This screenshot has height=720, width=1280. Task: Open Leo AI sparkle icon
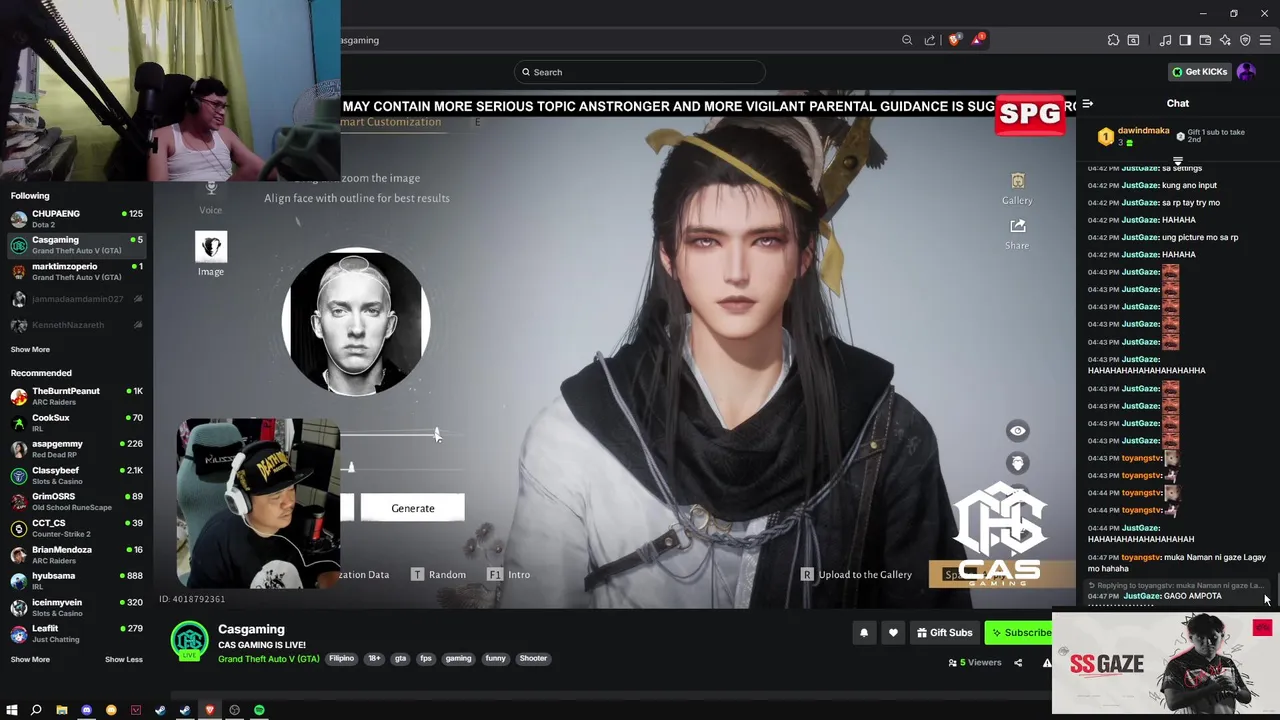click(1225, 40)
